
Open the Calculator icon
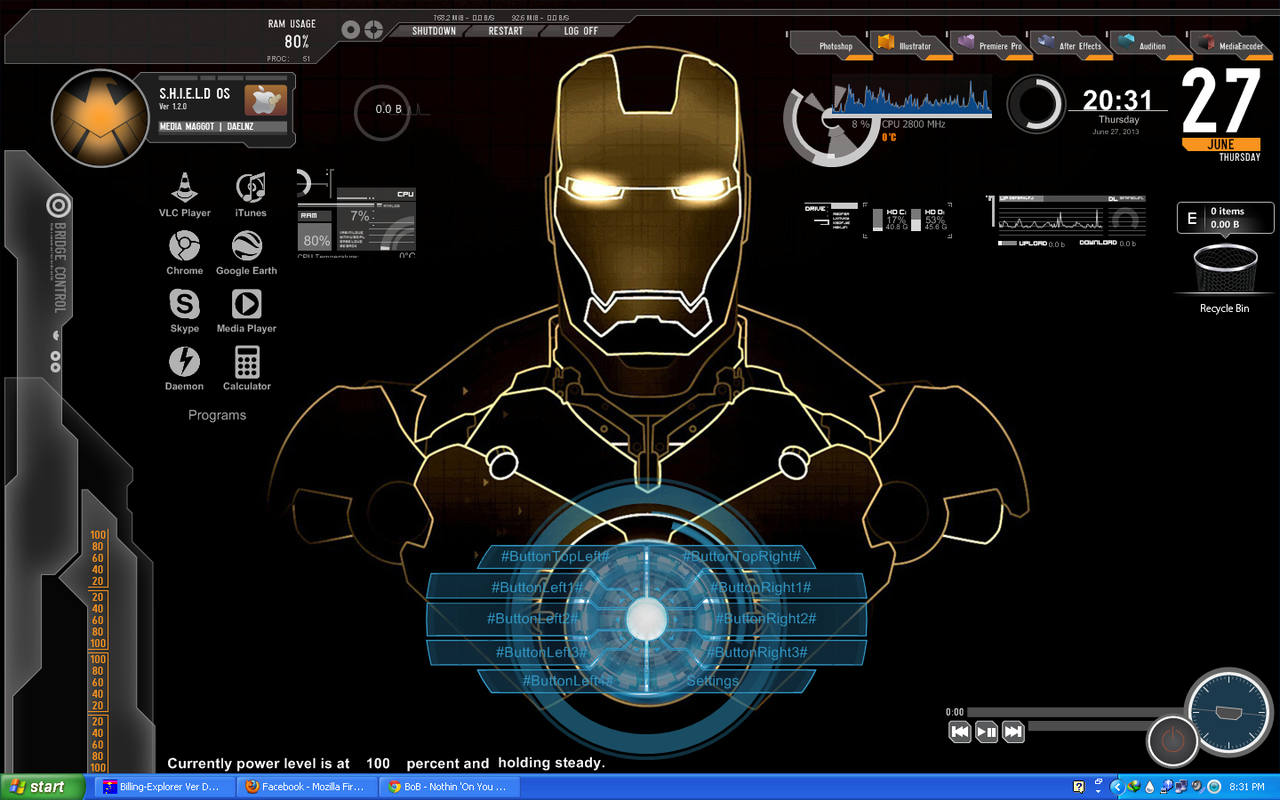pyautogui.click(x=247, y=361)
